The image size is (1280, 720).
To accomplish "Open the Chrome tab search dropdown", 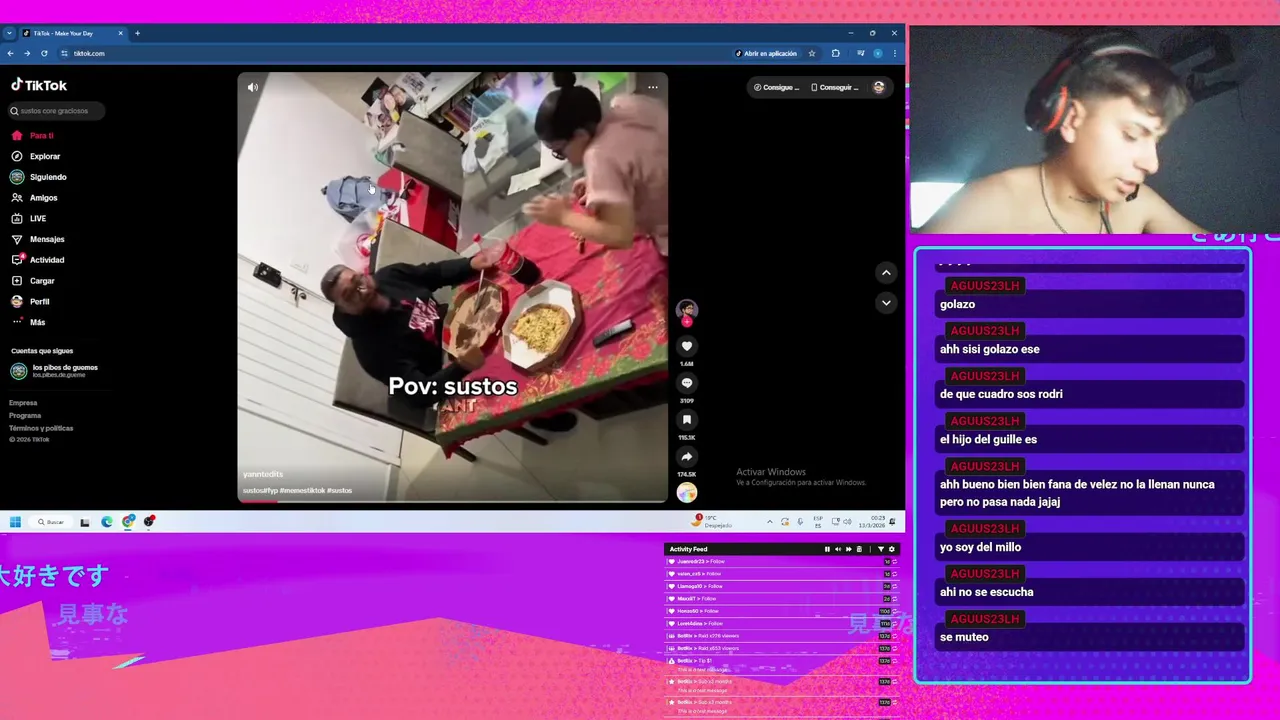I will click(x=9, y=33).
